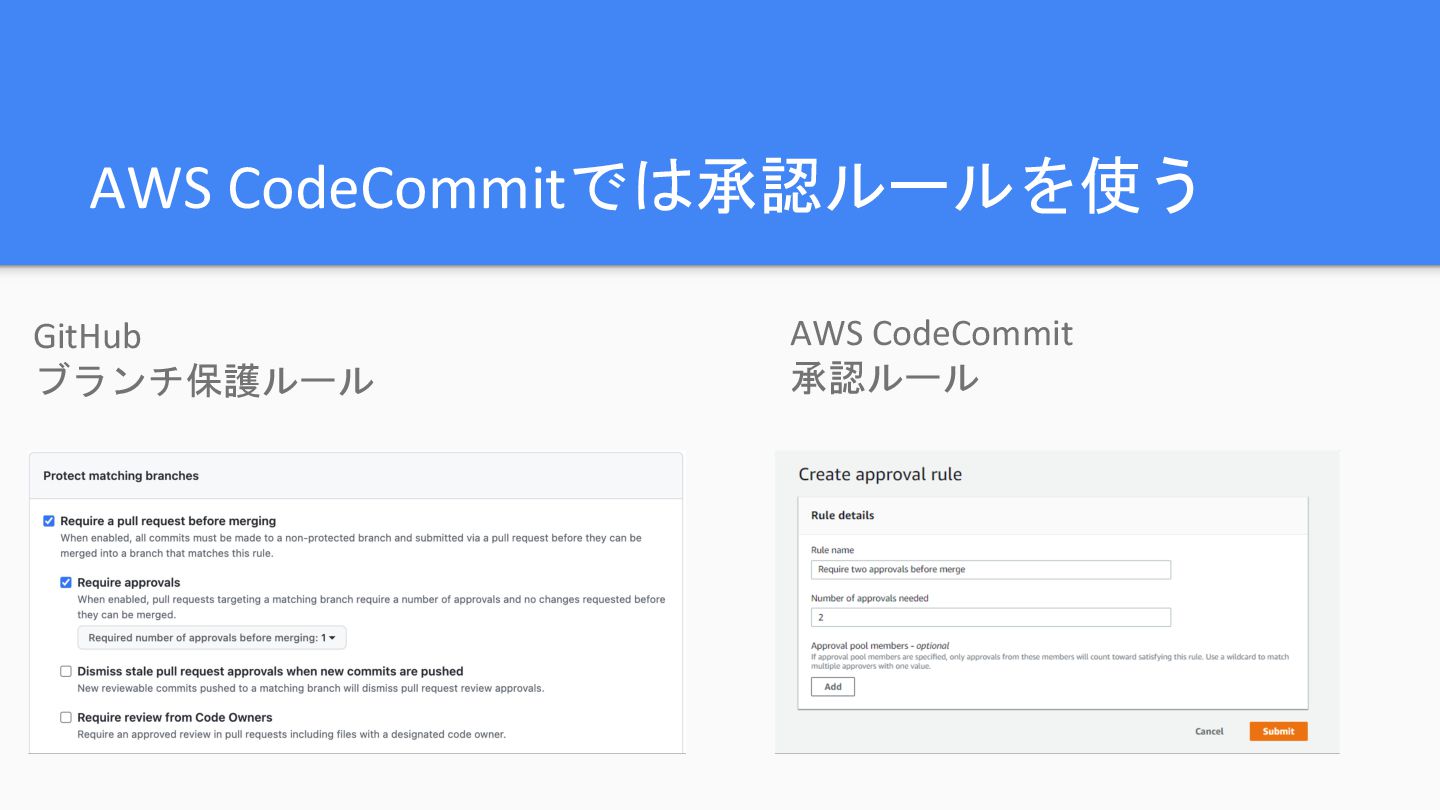The image size is (1440, 810).
Task: Select the 'AWS CodeCommit 承認ルール' heading text
Action: [x=931, y=355]
